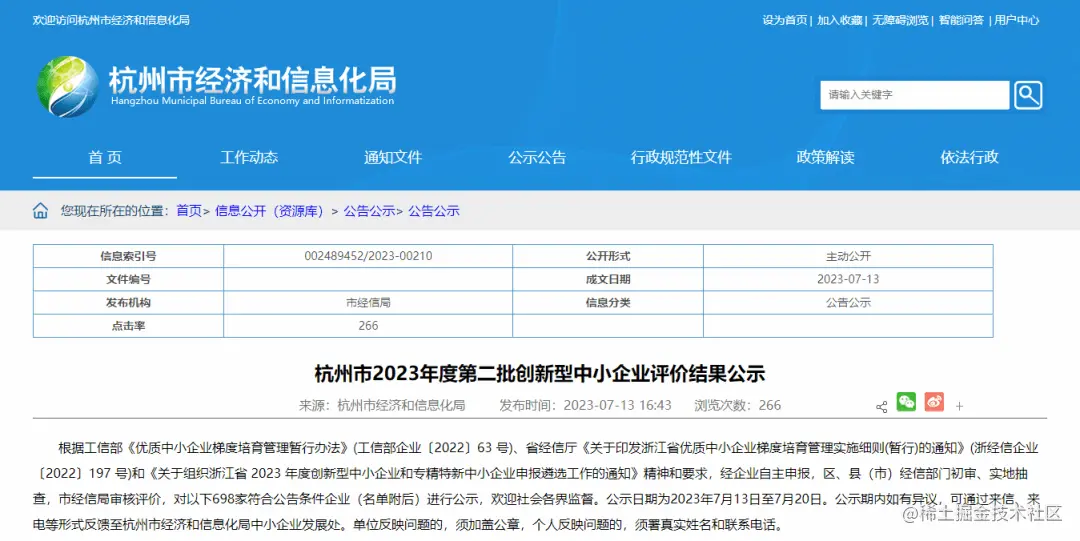Click the search magnifier icon button
This screenshot has width=1080, height=541.
coord(1028,95)
